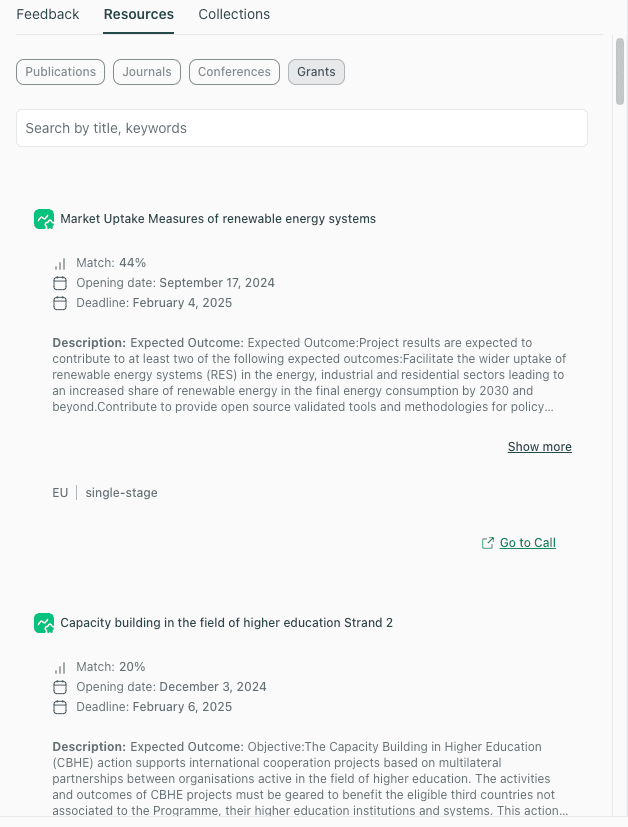The image size is (628, 827).
Task: Follow the Go to Call link
Action: coord(527,542)
